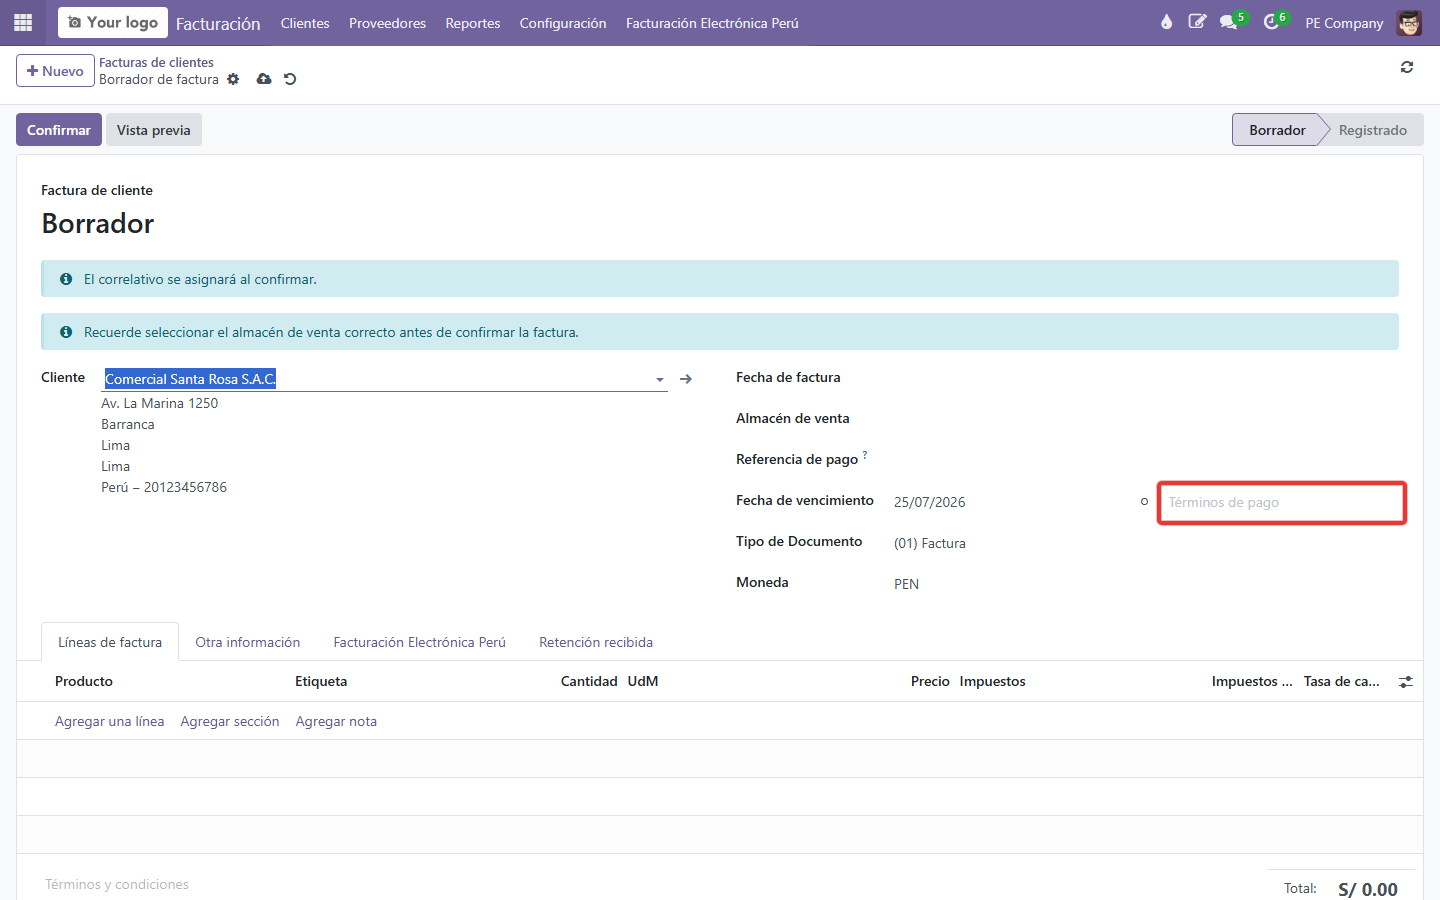This screenshot has height=900, width=1440.
Task: Open adjustable column settings icon in table
Action: (x=1406, y=682)
